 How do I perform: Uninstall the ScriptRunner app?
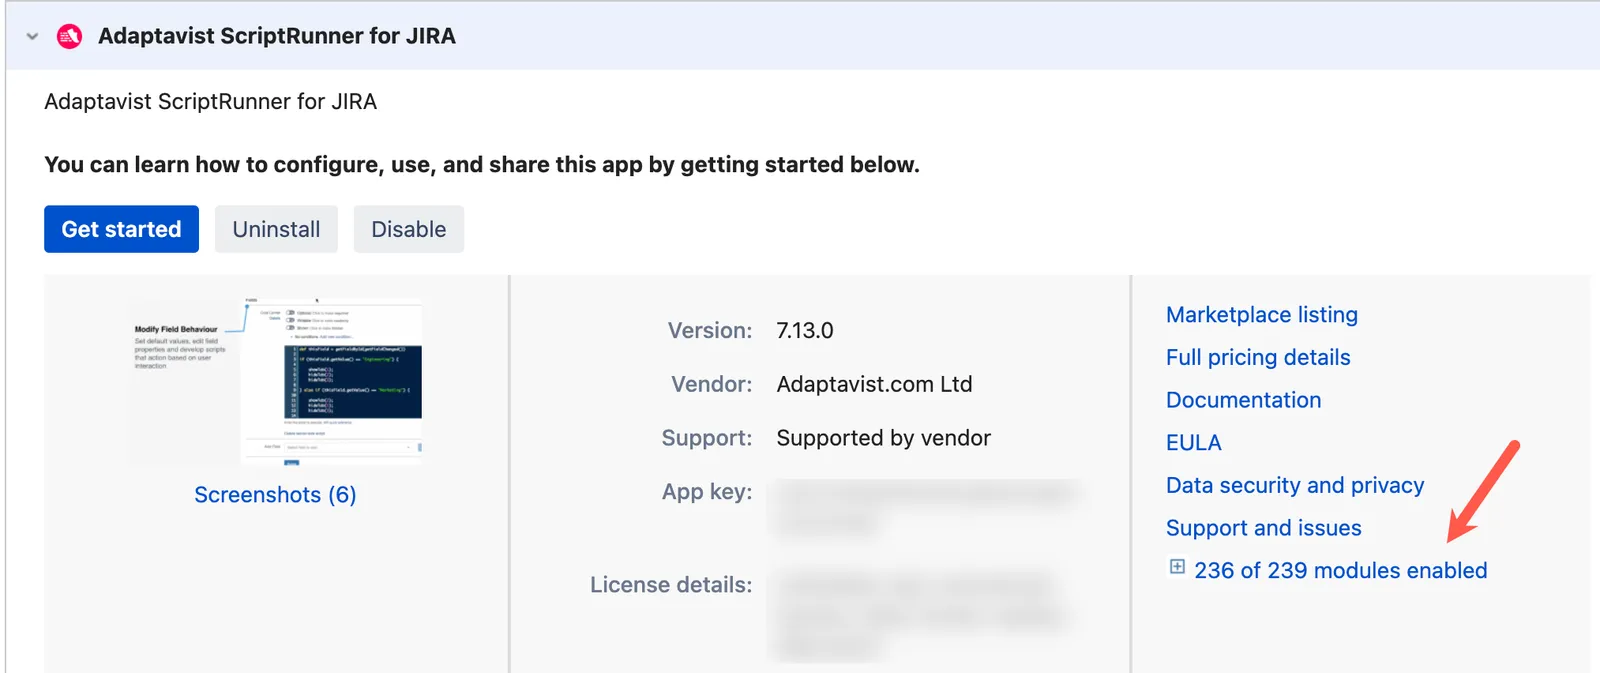pos(276,229)
